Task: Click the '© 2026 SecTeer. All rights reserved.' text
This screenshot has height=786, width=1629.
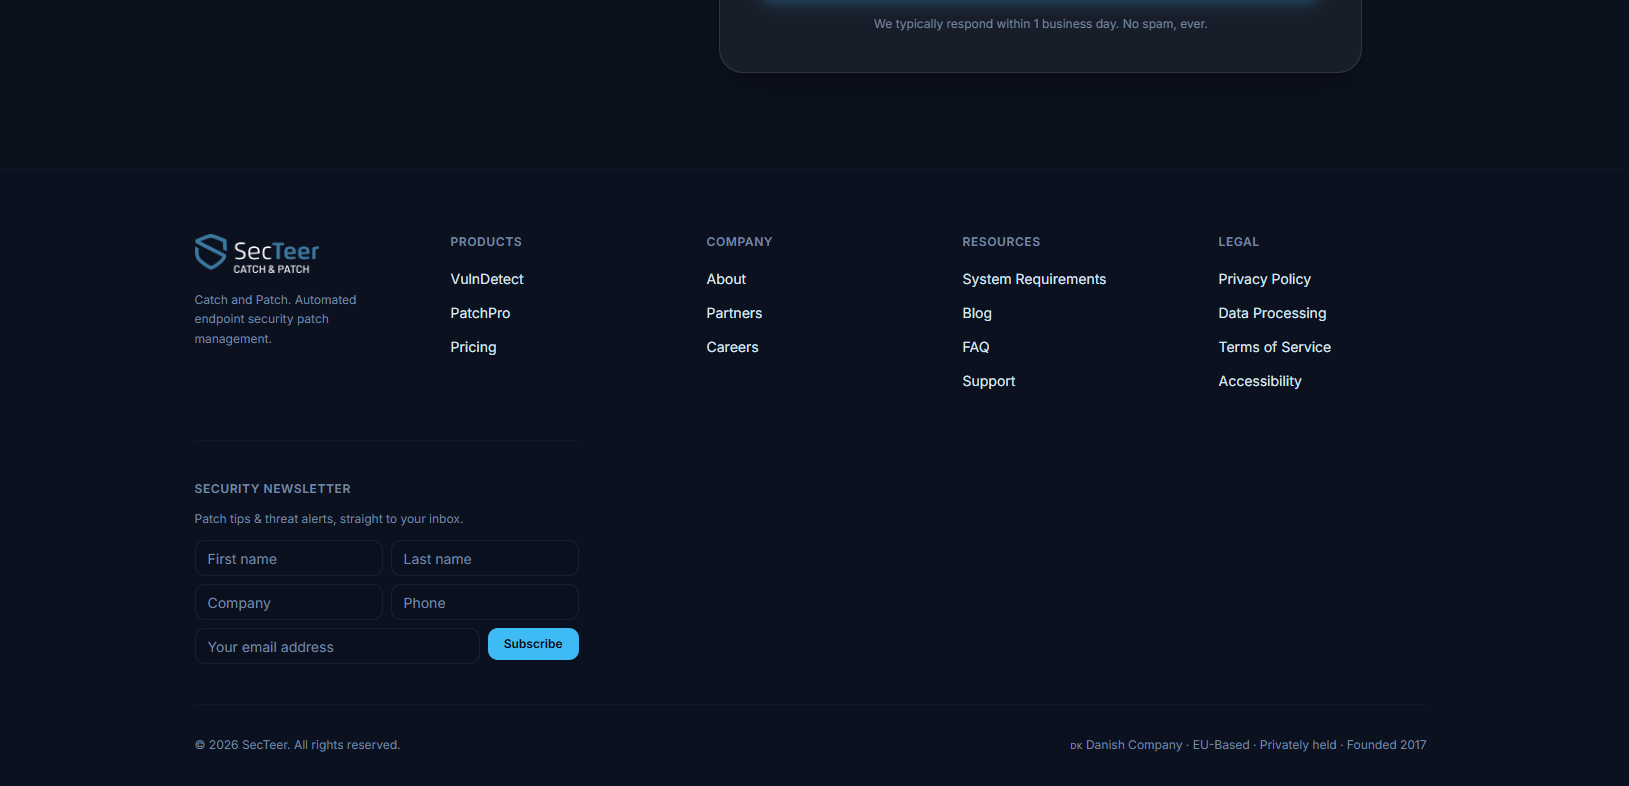Action: [x=297, y=745]
